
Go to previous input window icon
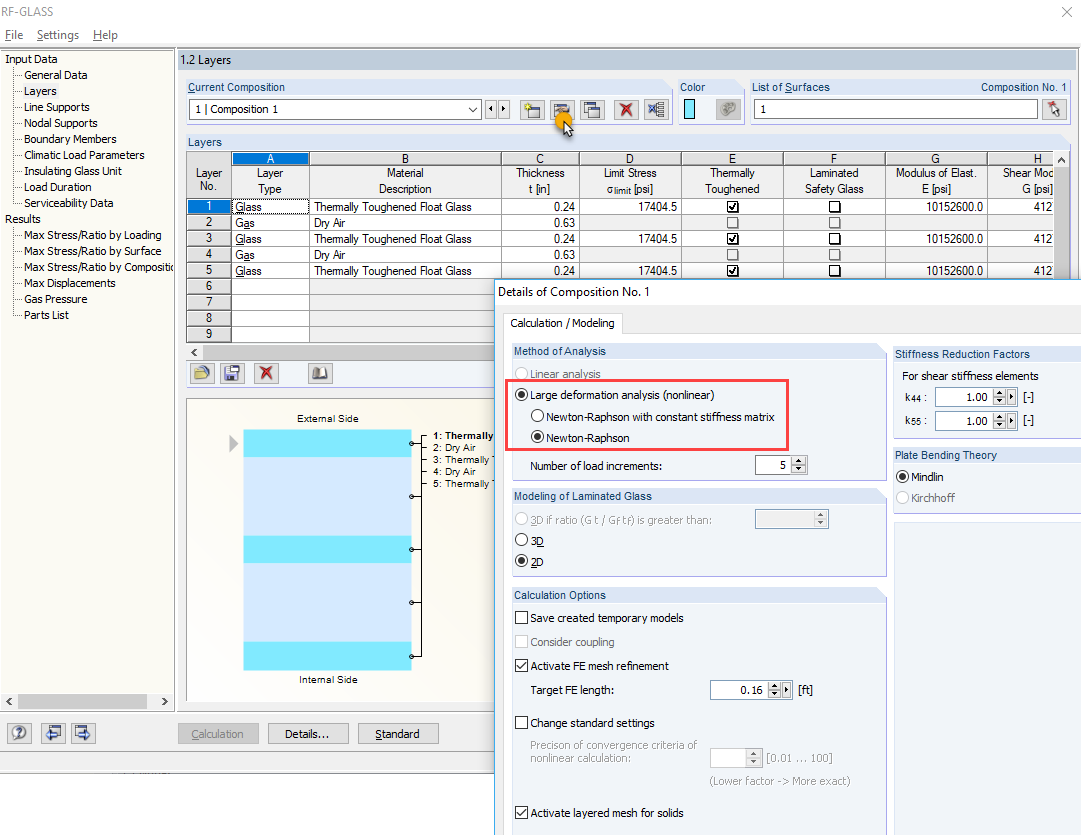[53, 733]
